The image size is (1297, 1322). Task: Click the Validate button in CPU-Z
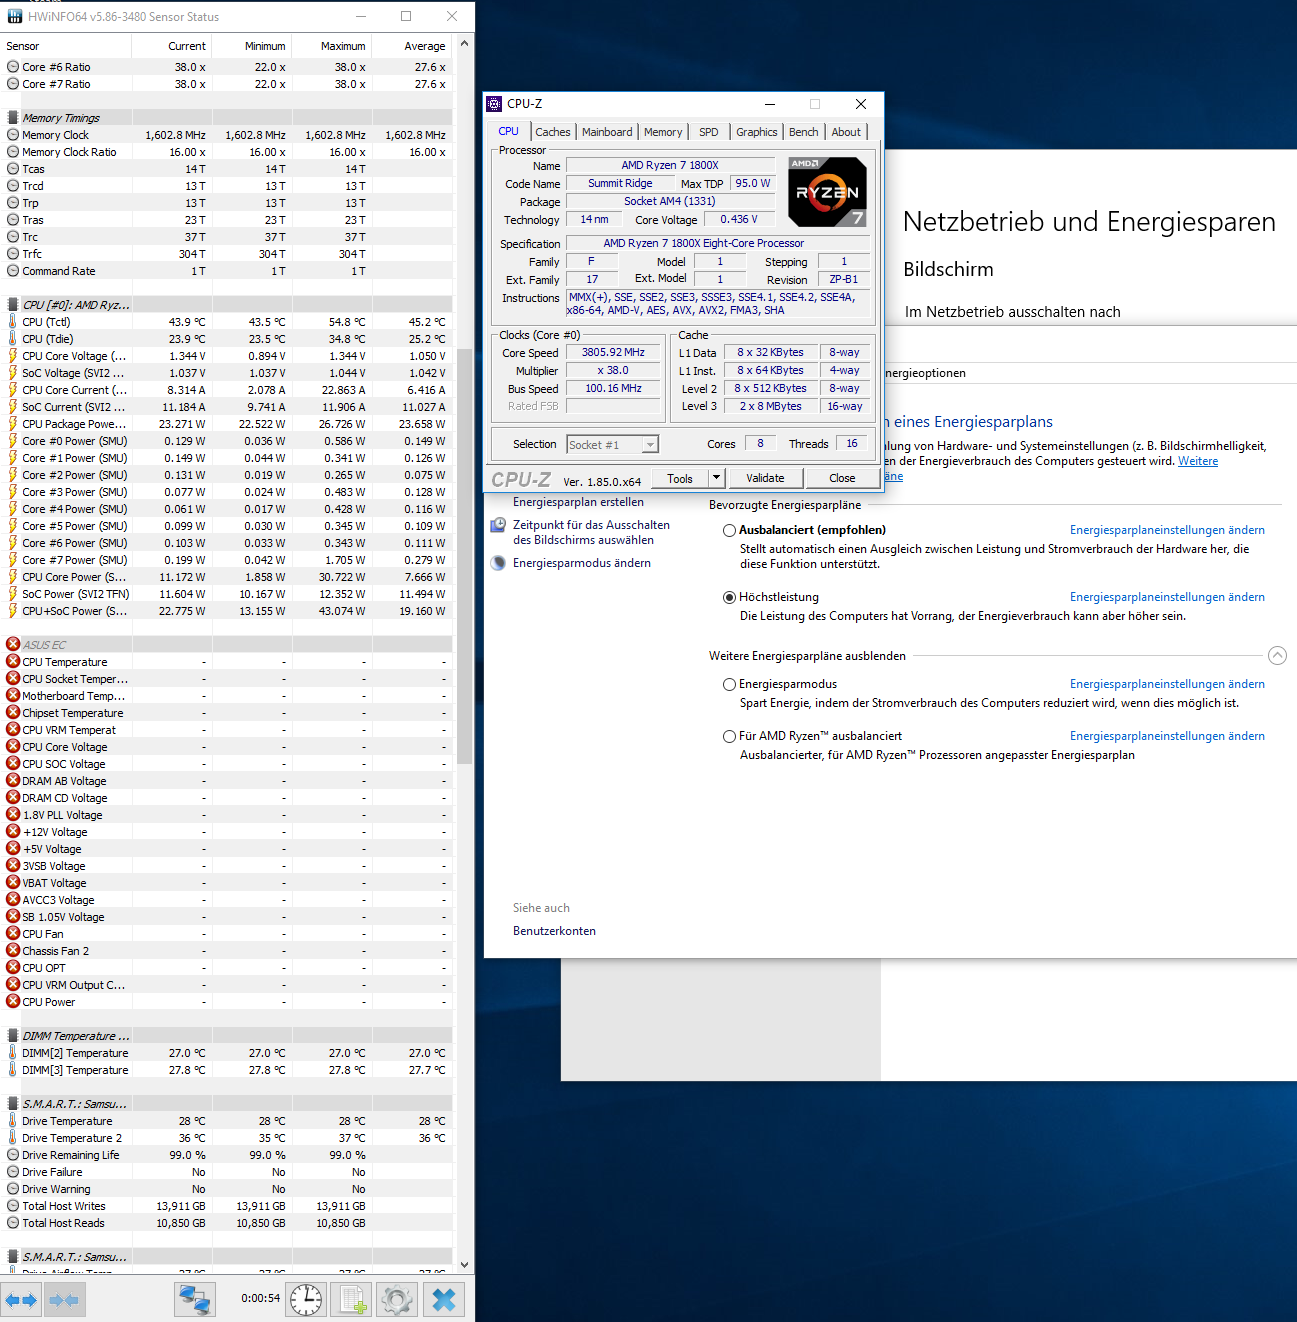click(x=765, y=478)
